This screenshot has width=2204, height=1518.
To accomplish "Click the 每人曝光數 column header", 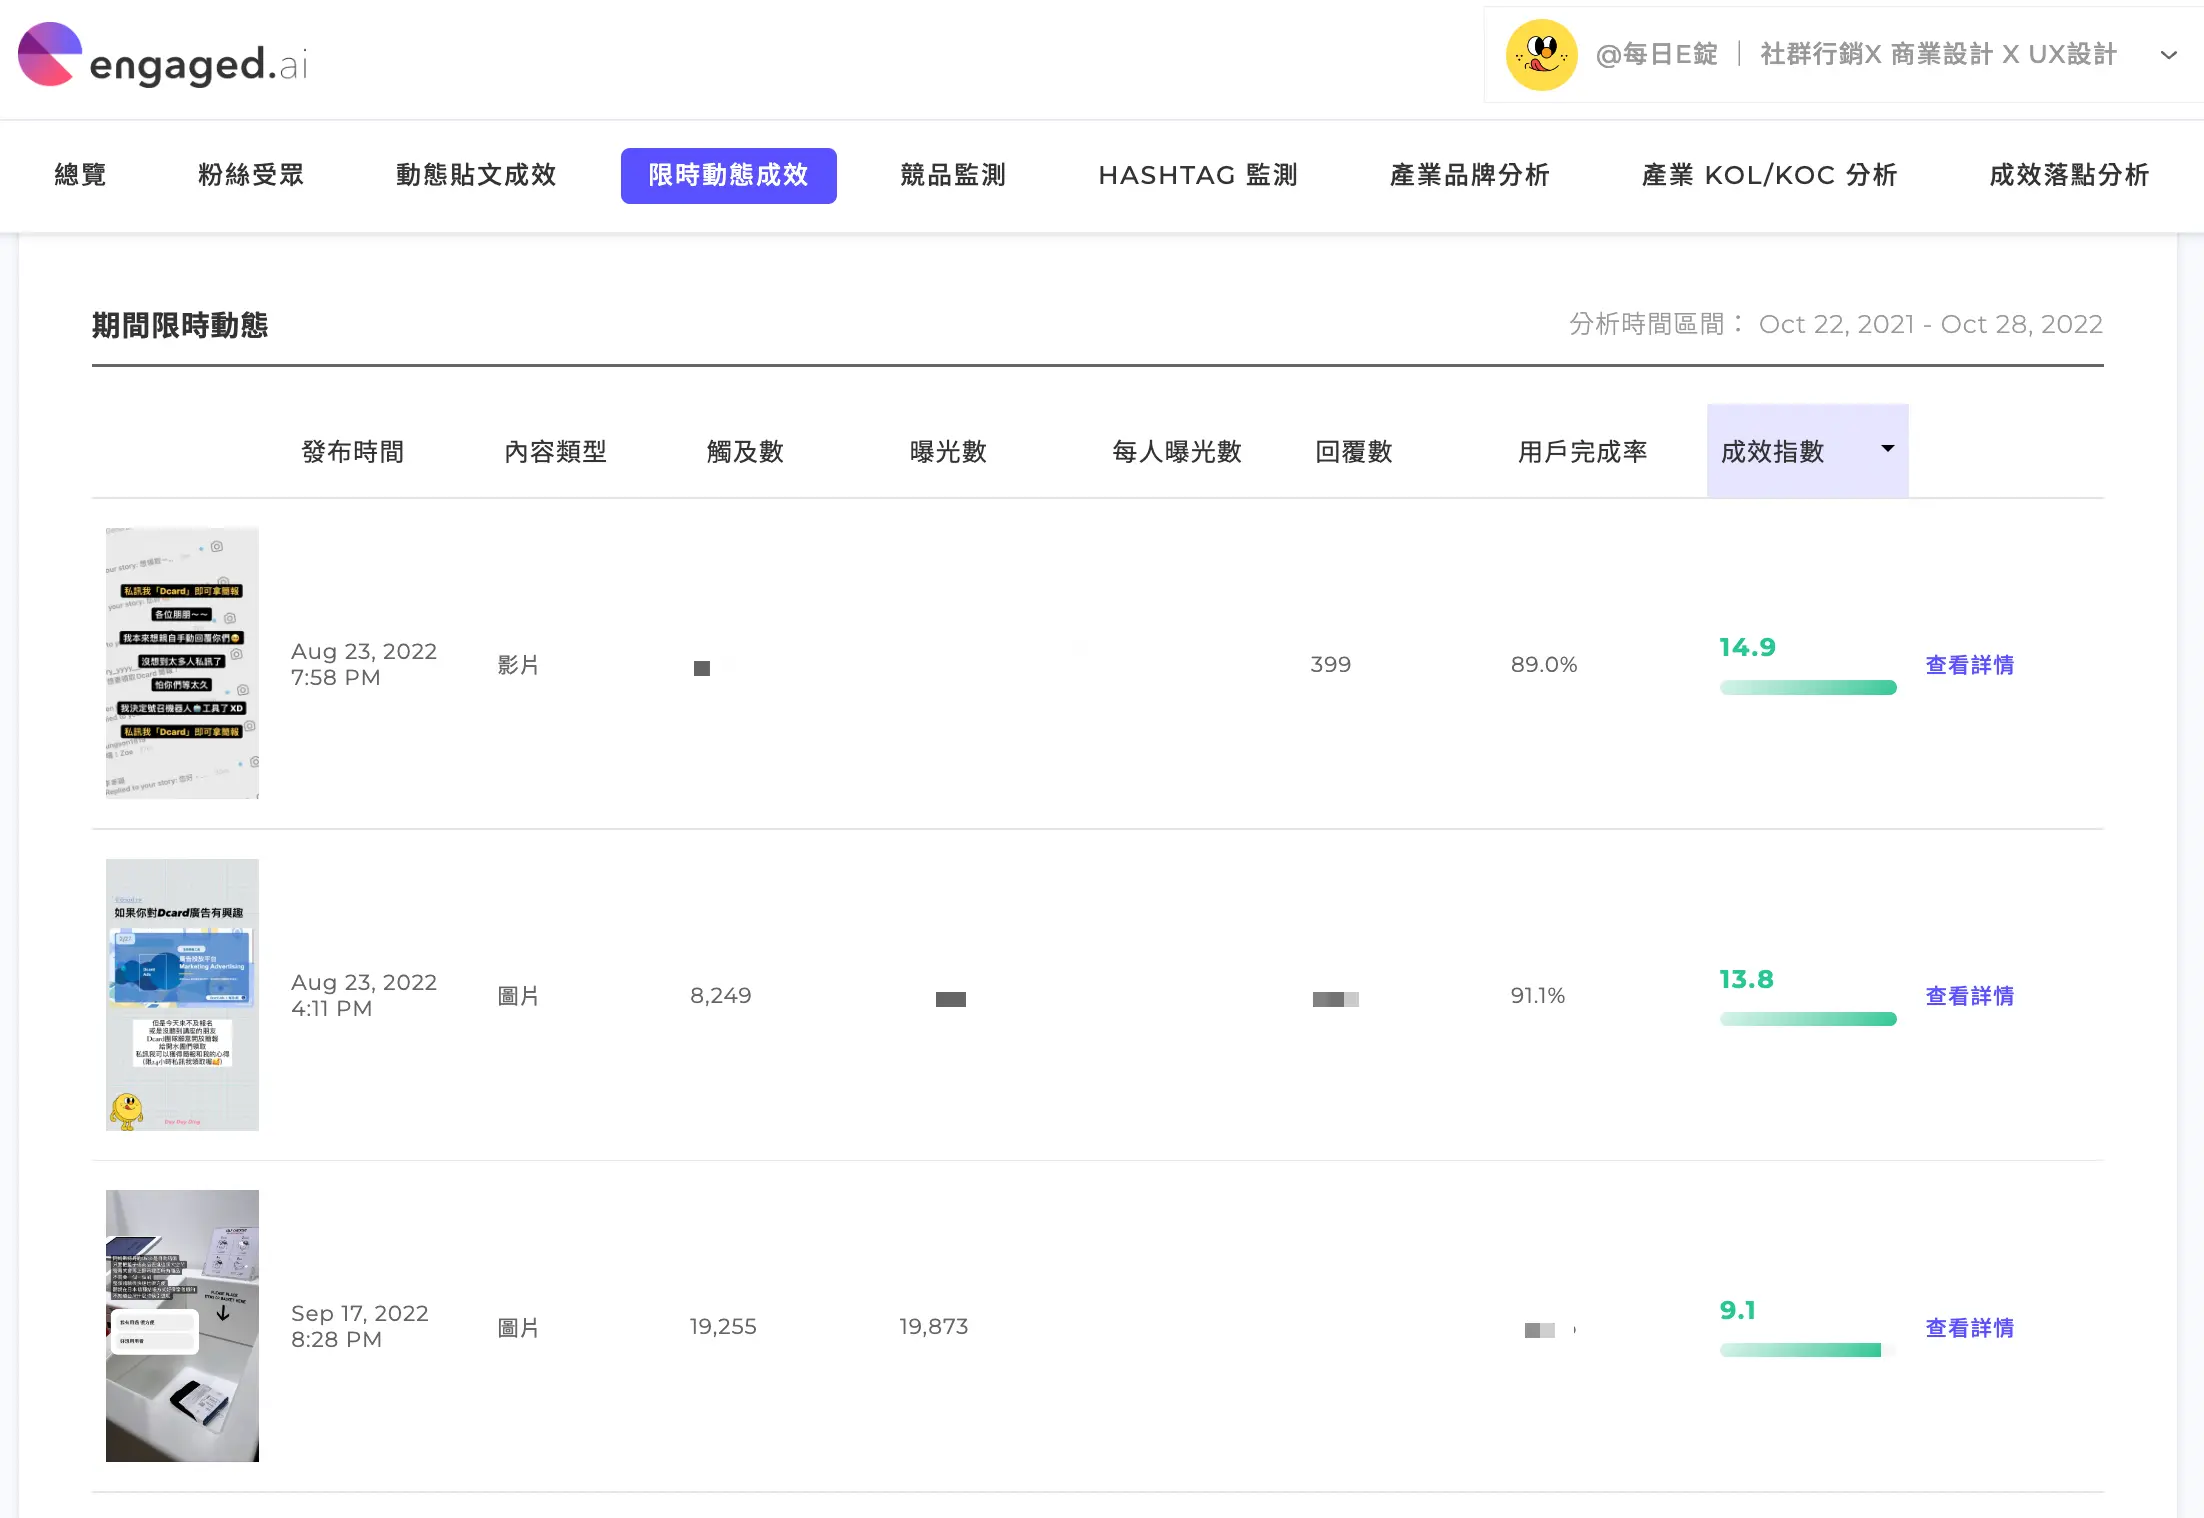I will pos(1177,452).
